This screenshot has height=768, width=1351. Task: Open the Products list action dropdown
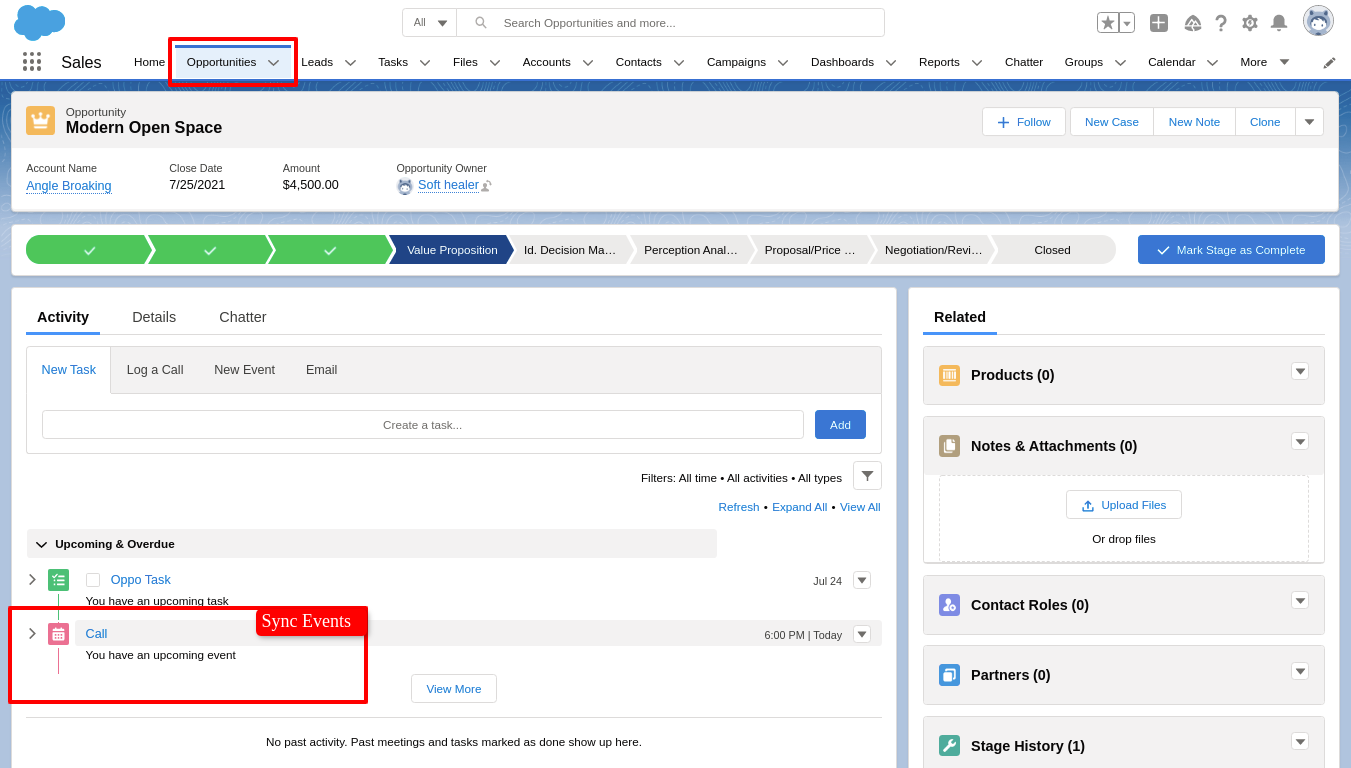pyautogui.click(x=1300, y=371)
